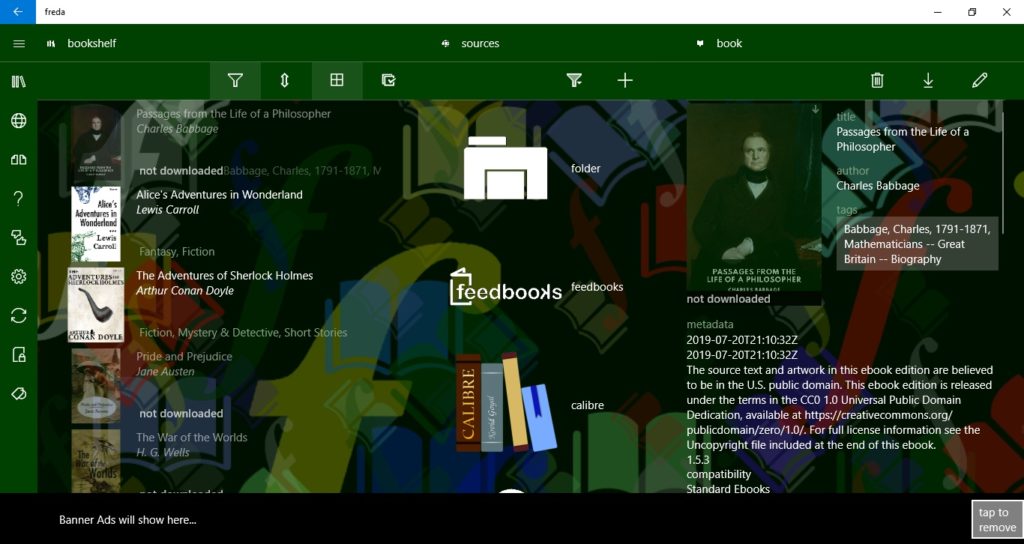Open the calibre source books icon
1024x544 pixels.
(x=505, y=403)
